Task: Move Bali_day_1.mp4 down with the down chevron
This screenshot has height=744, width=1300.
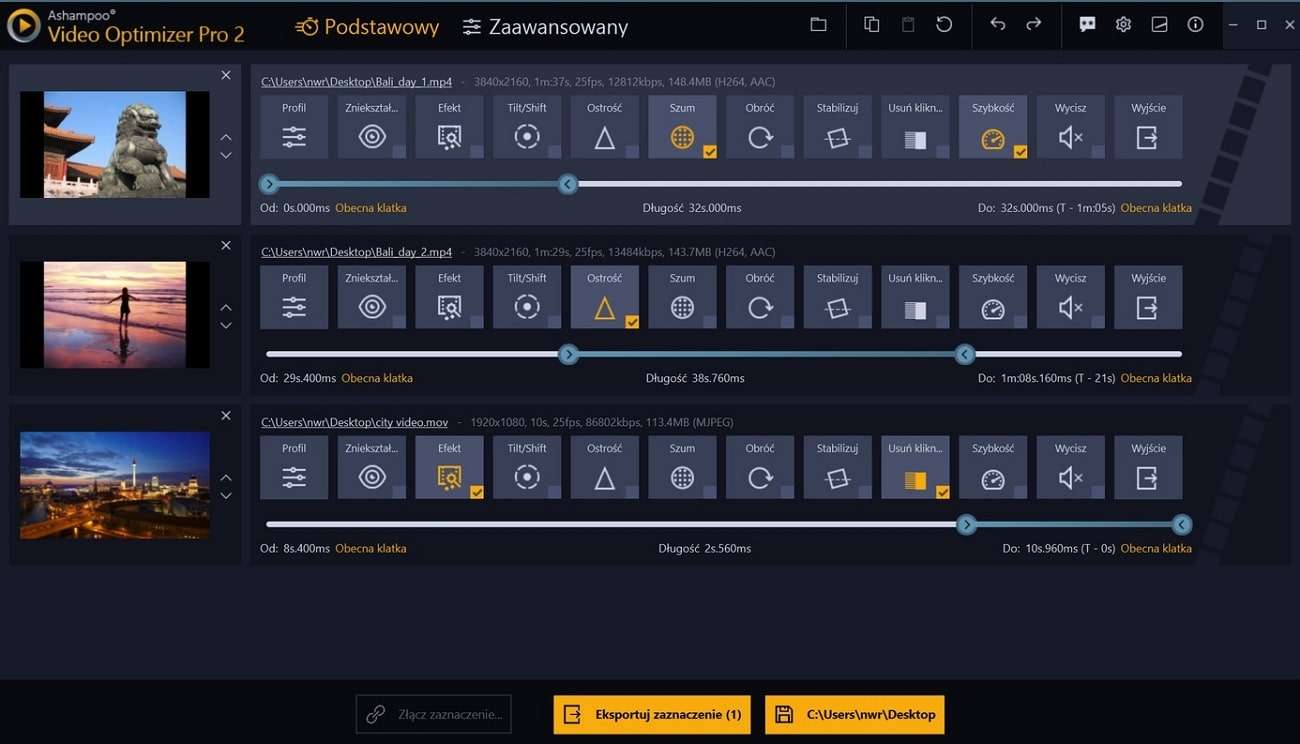Action: pyautogui.click(x=226, y=155)
